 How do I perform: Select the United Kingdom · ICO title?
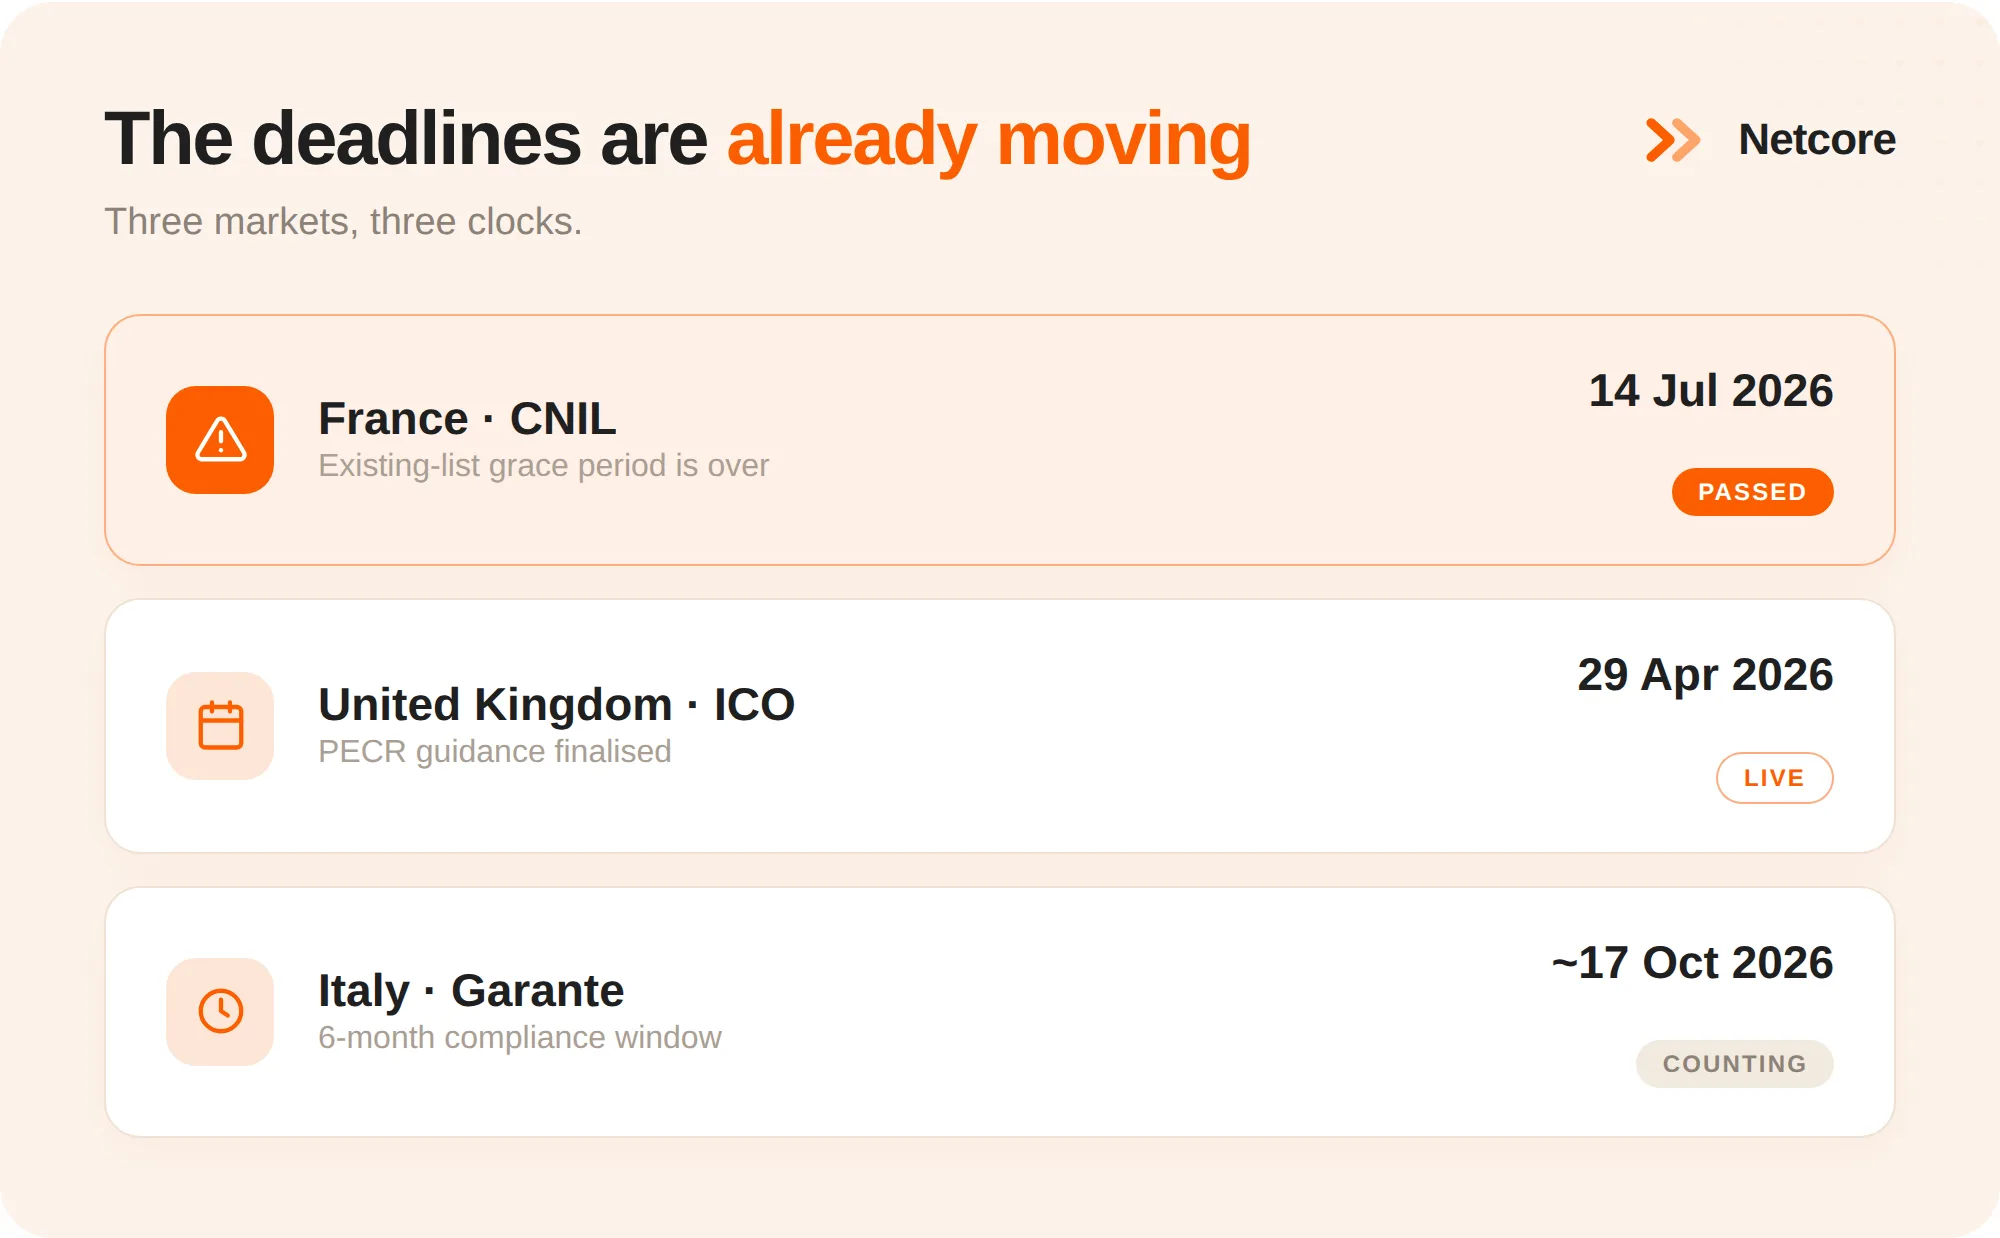pyautogui.click(x=556, y=704)
